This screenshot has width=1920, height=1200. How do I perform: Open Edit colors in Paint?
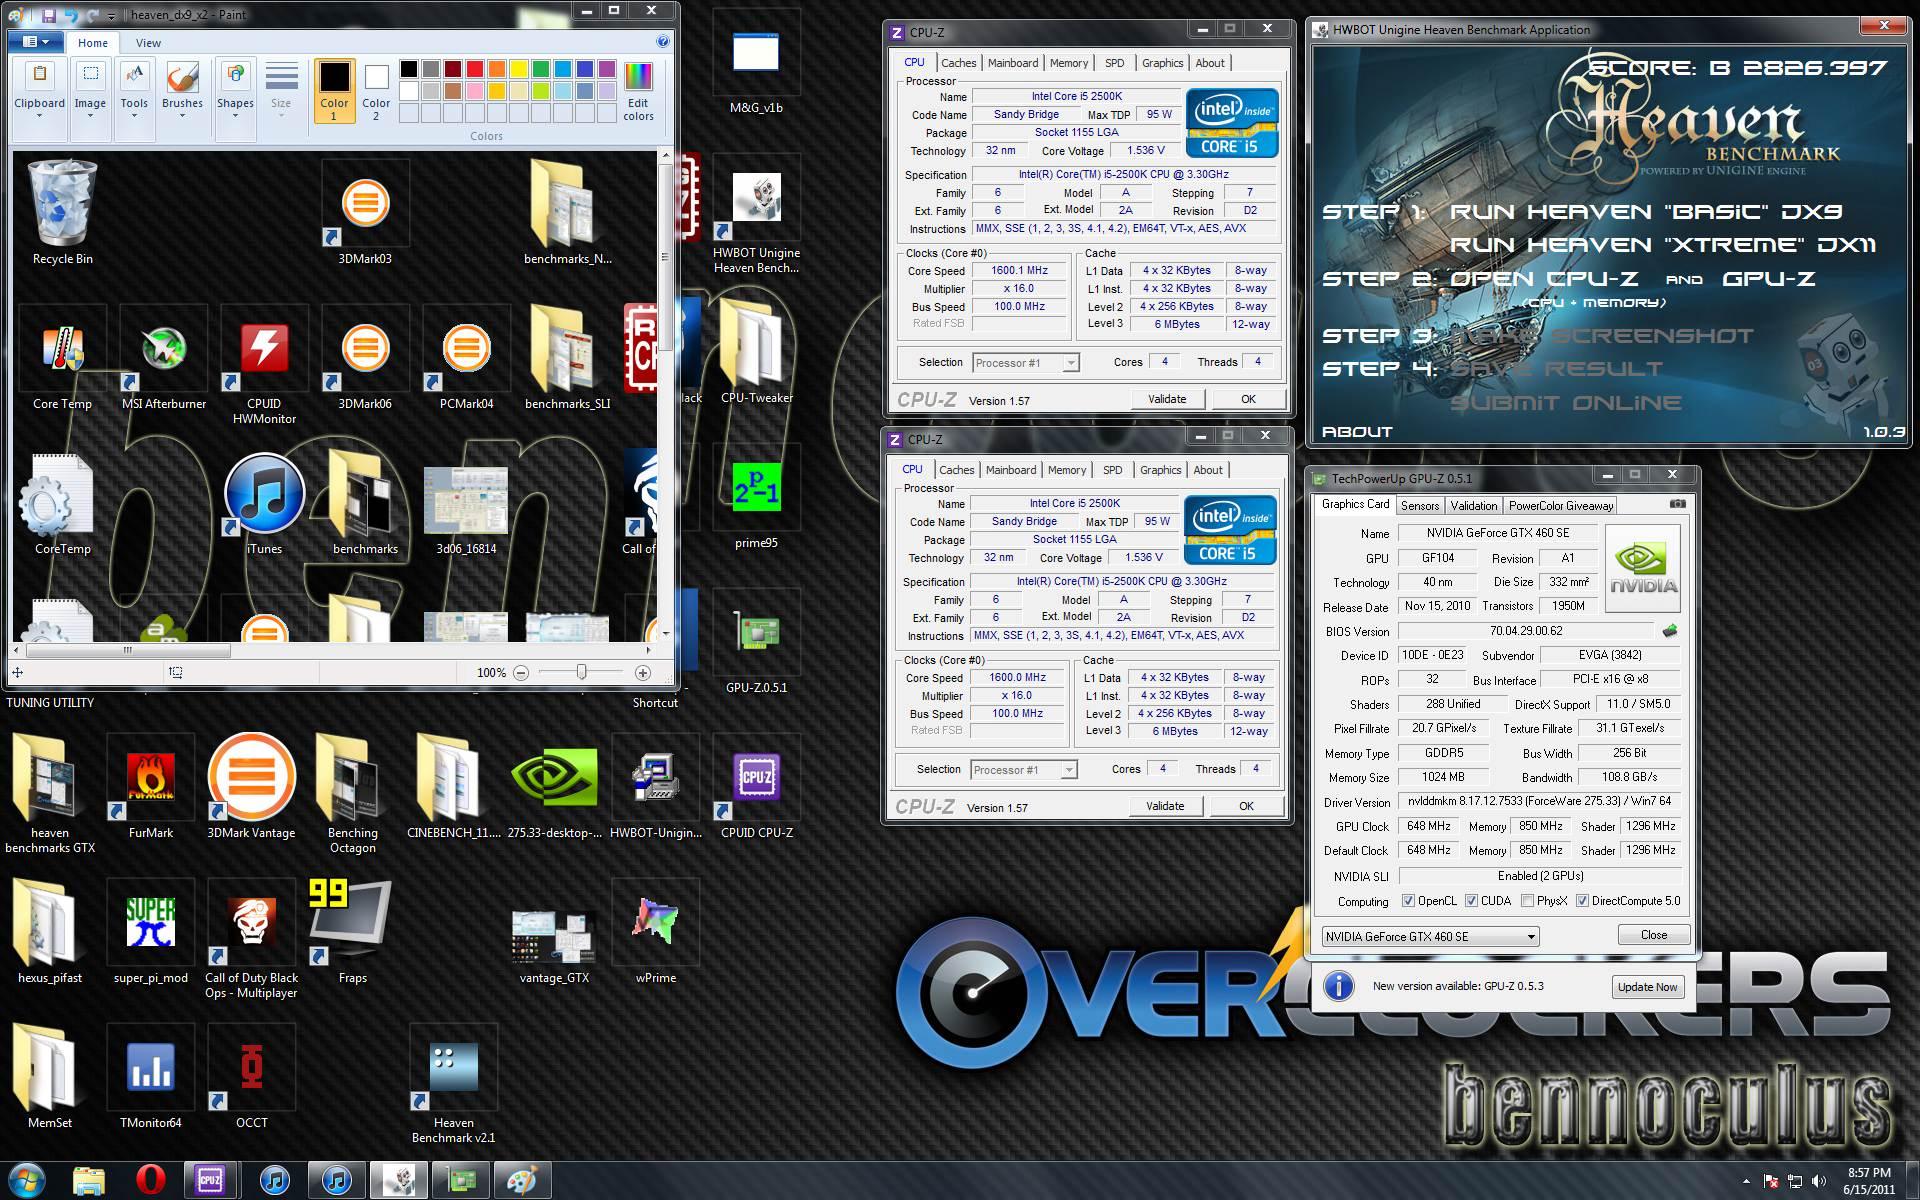pos(638,90)
